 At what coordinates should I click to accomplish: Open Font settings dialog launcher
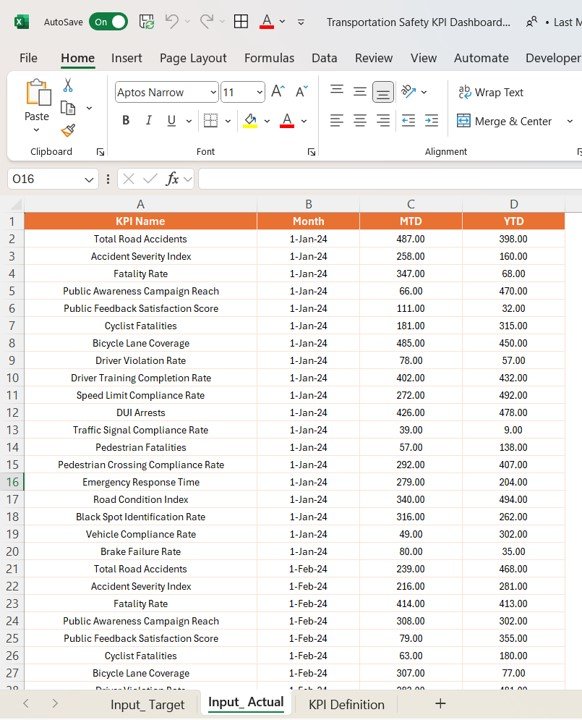click(311, 152)
